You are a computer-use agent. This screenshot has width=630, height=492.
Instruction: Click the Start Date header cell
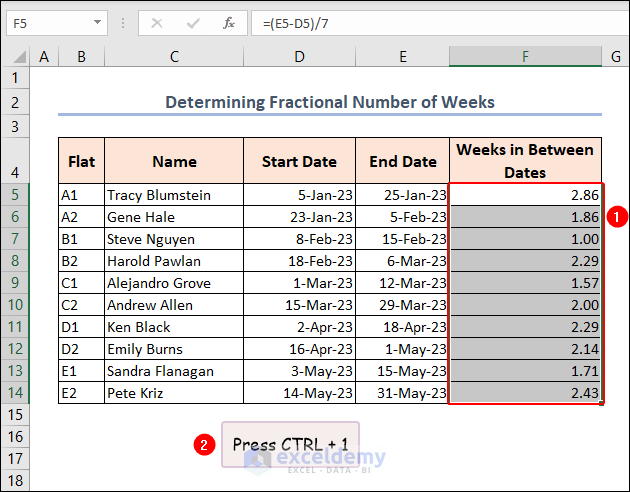300,161
